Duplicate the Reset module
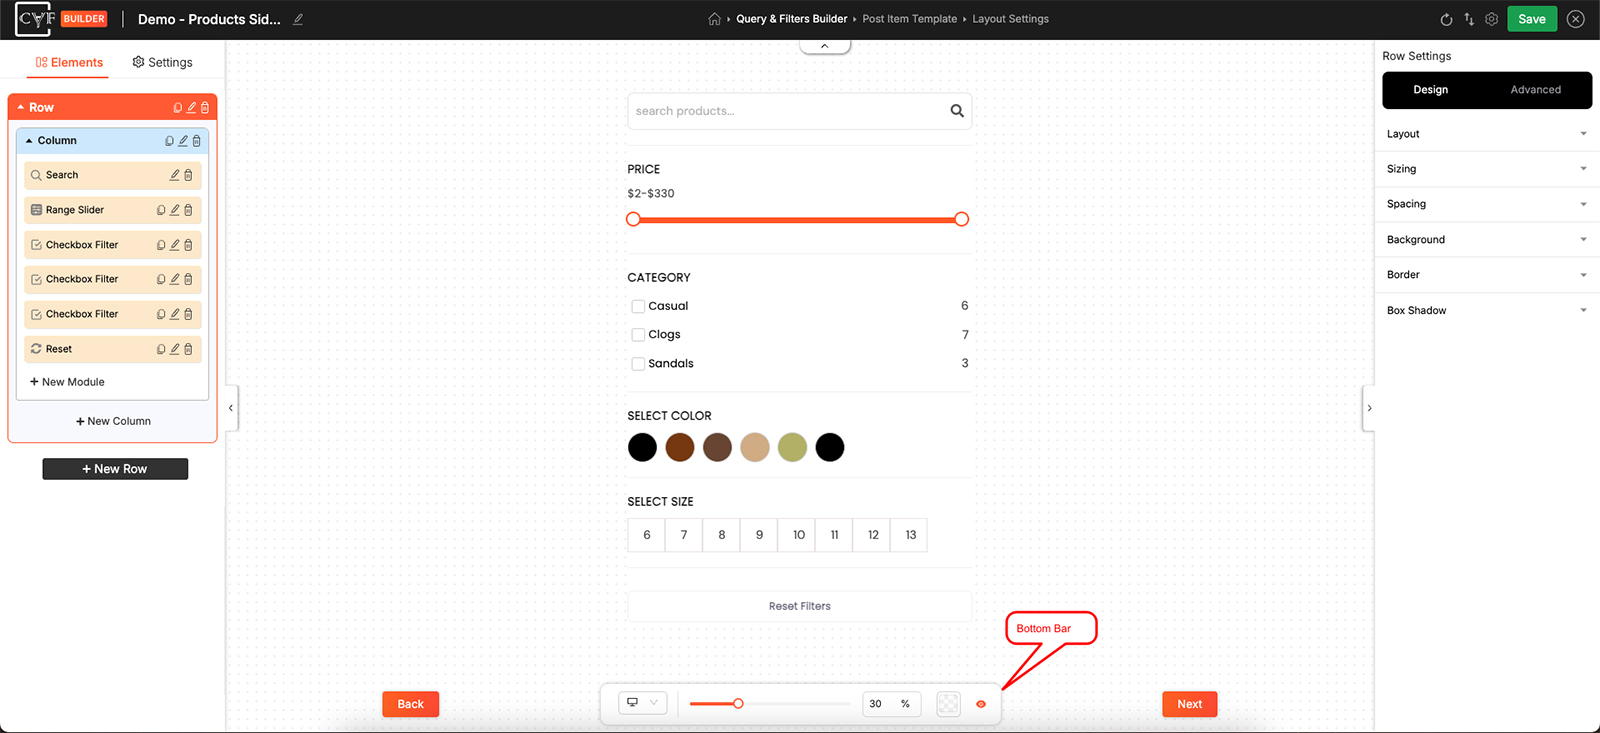Viewport: 1600px width, 733px height. coord(161,349)
